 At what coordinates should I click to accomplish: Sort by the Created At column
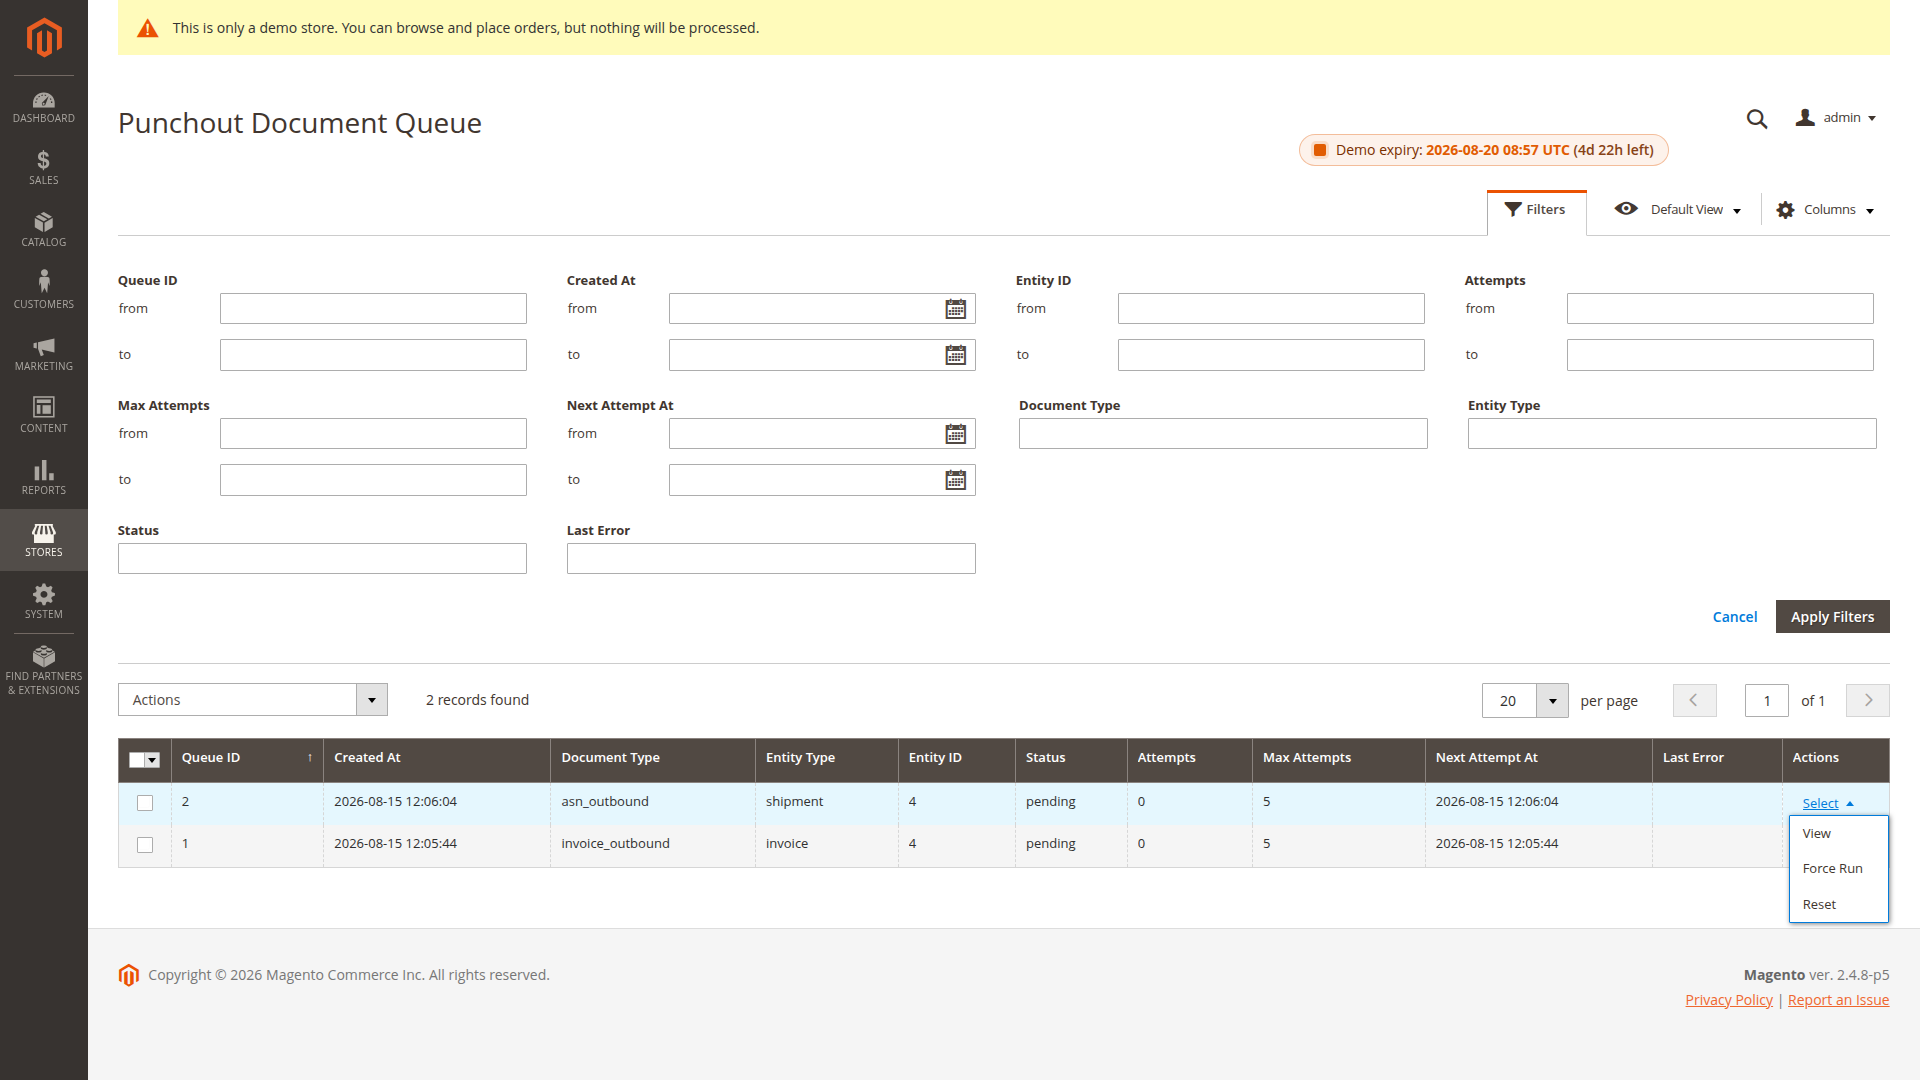click(436, 758)
